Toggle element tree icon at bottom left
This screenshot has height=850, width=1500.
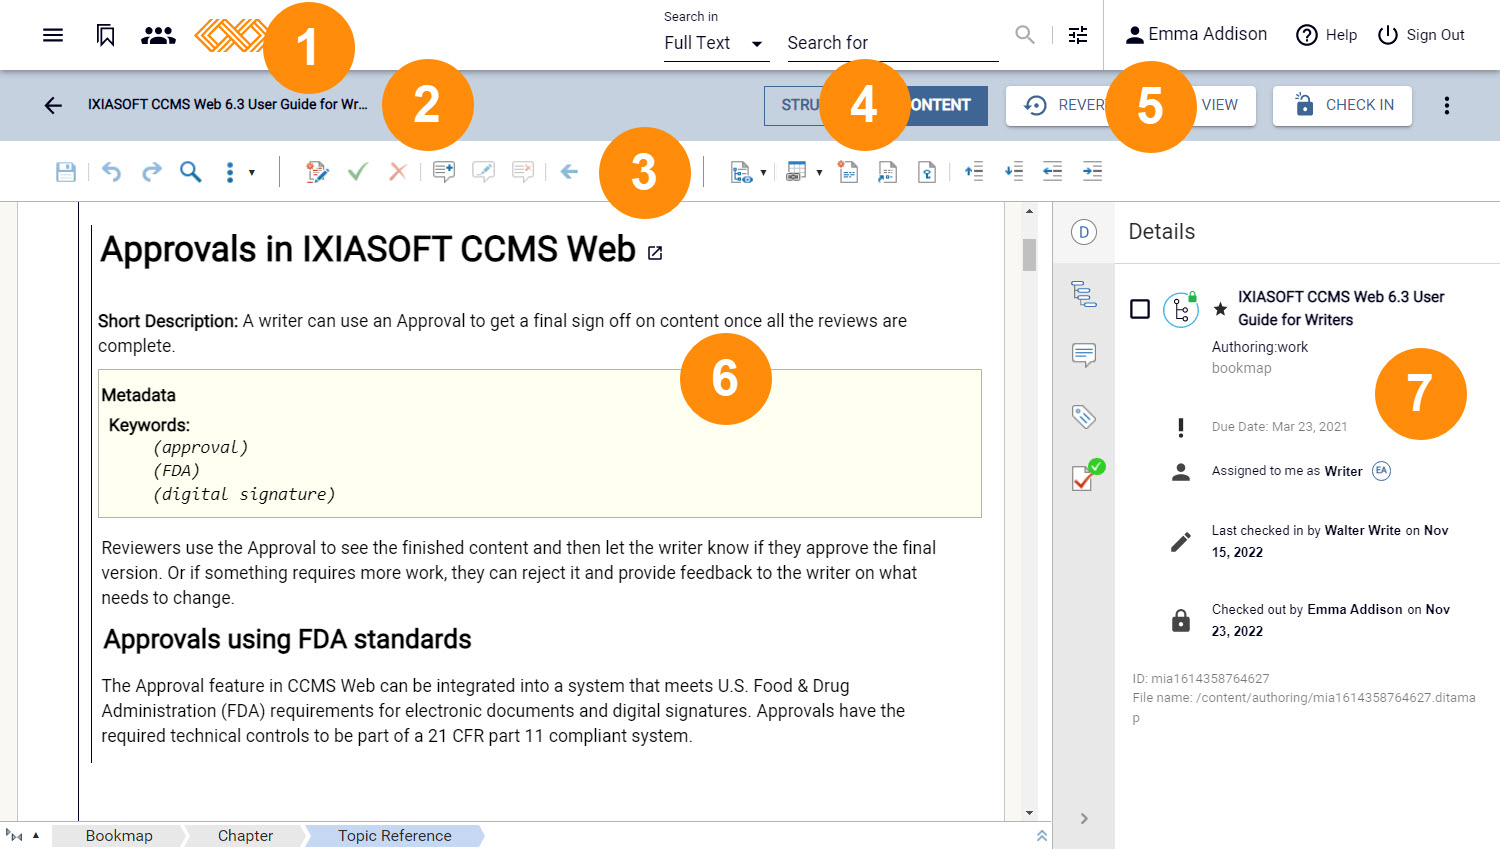pyautogui.click(x=14, y=836)
